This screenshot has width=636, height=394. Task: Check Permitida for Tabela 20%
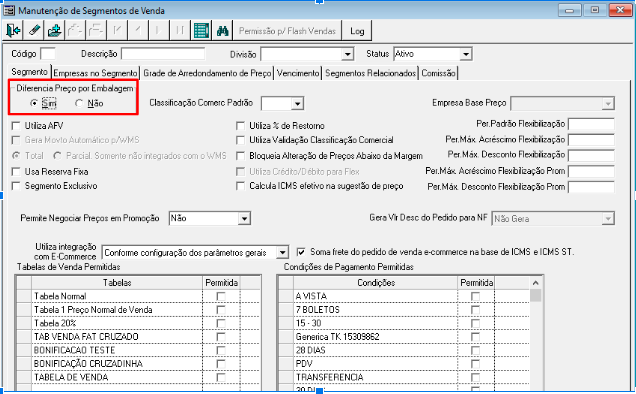(221, 323)
